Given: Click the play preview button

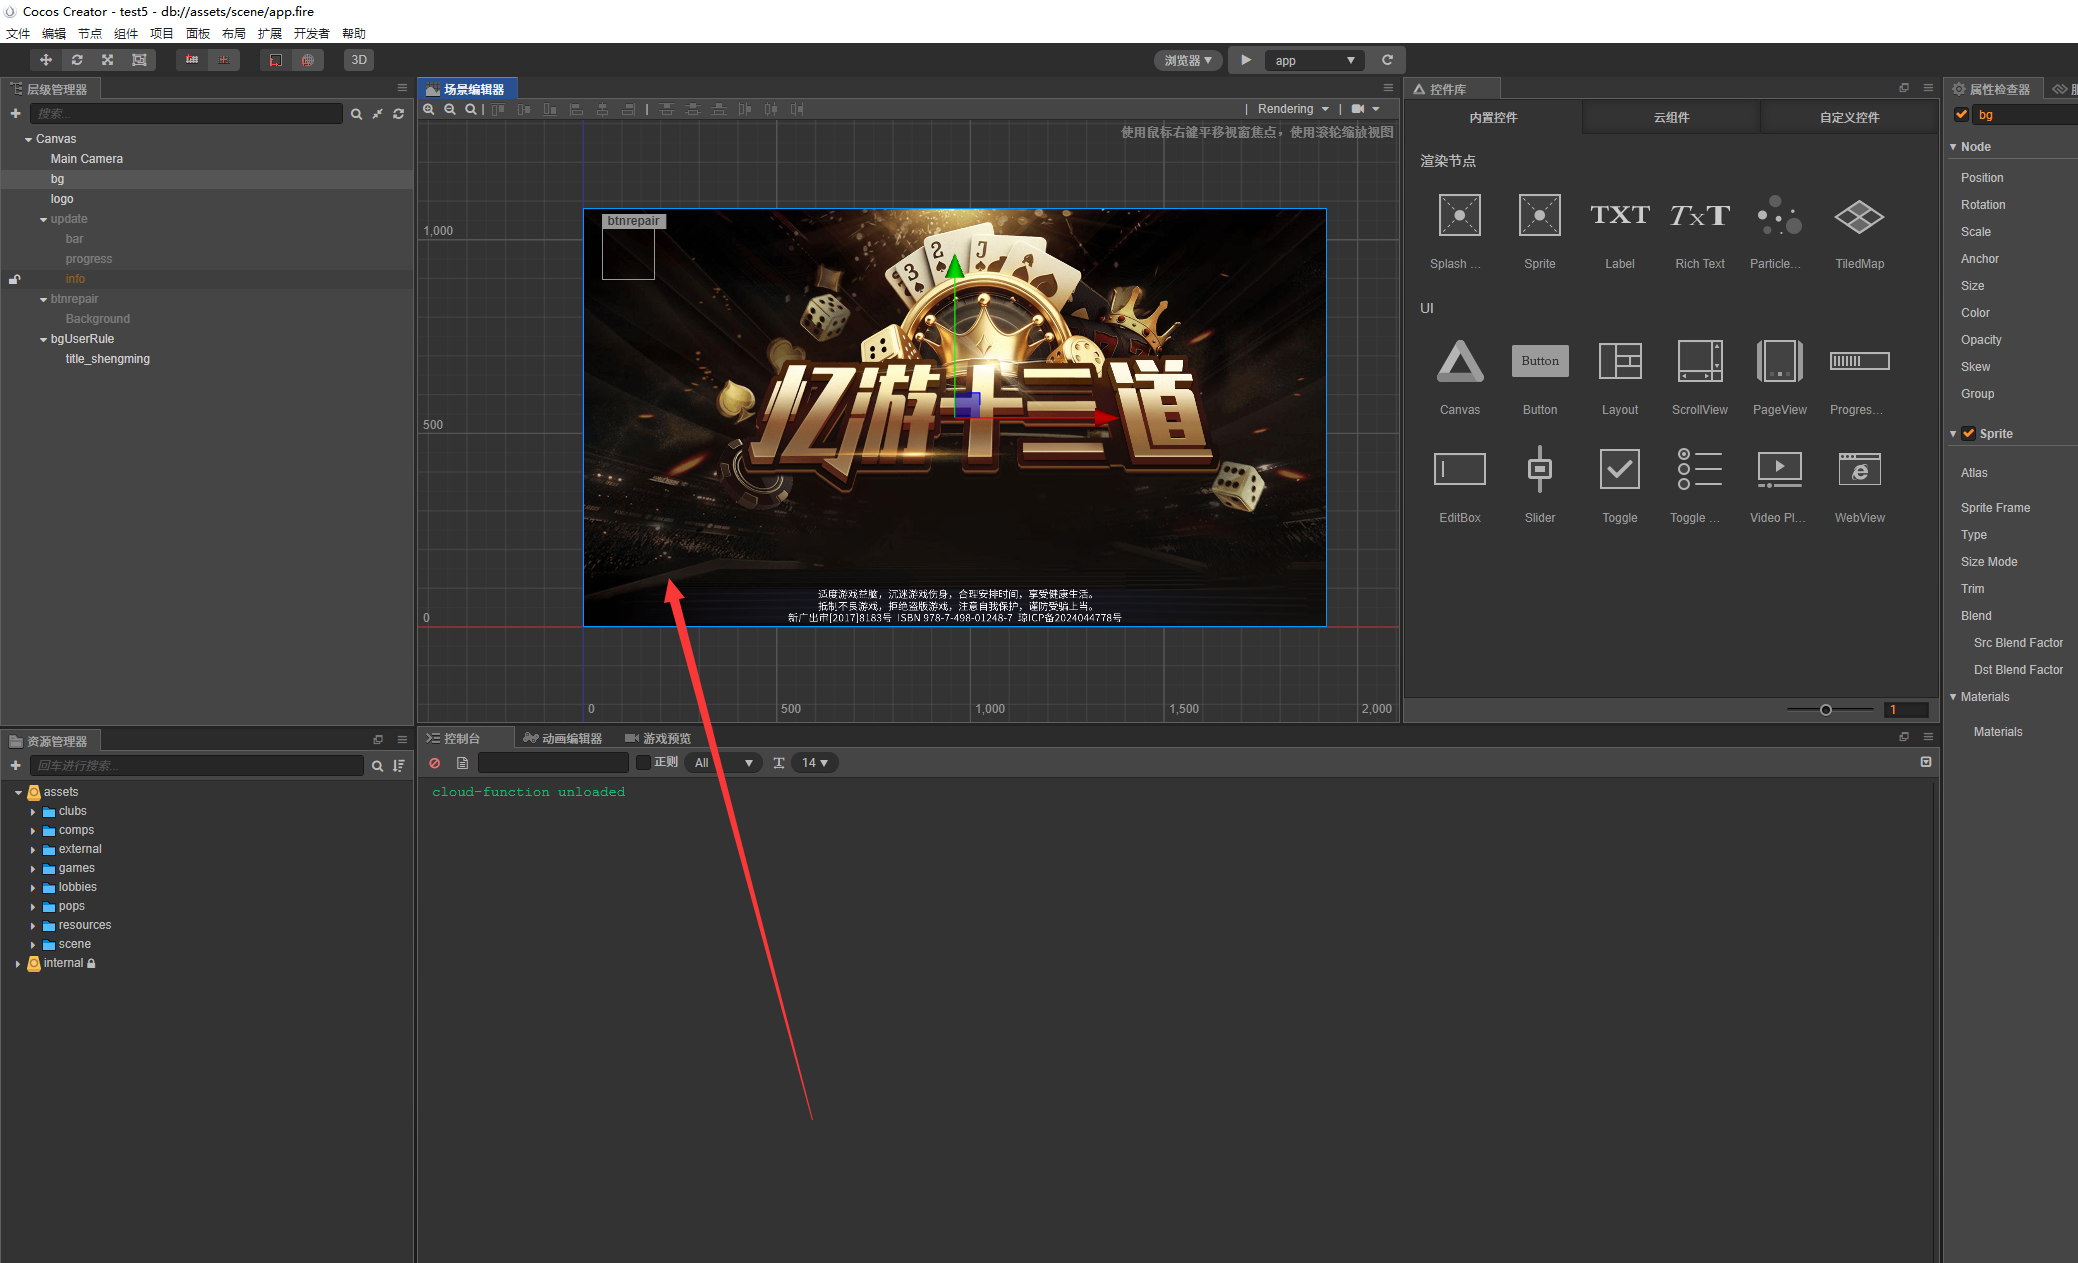Looking at the screenshot, I should click(x=1246, y=60).
